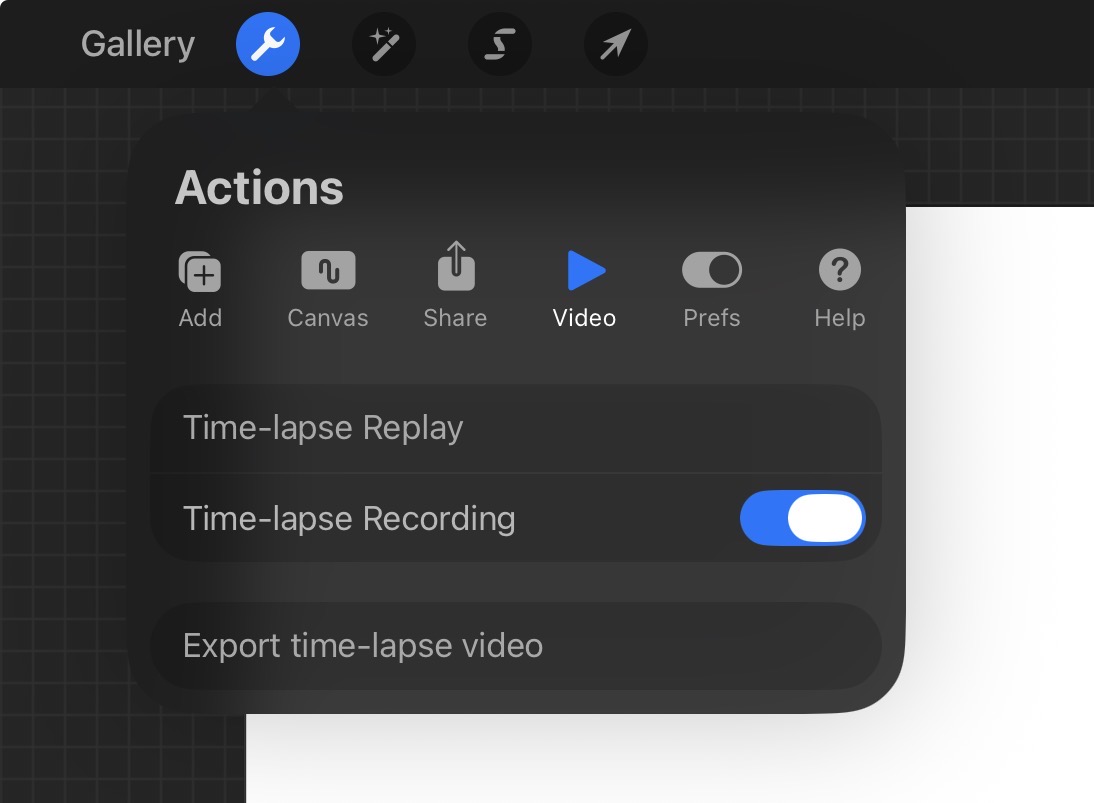
Task: Return to the Gallery
Action: click(x=137, y=44)
